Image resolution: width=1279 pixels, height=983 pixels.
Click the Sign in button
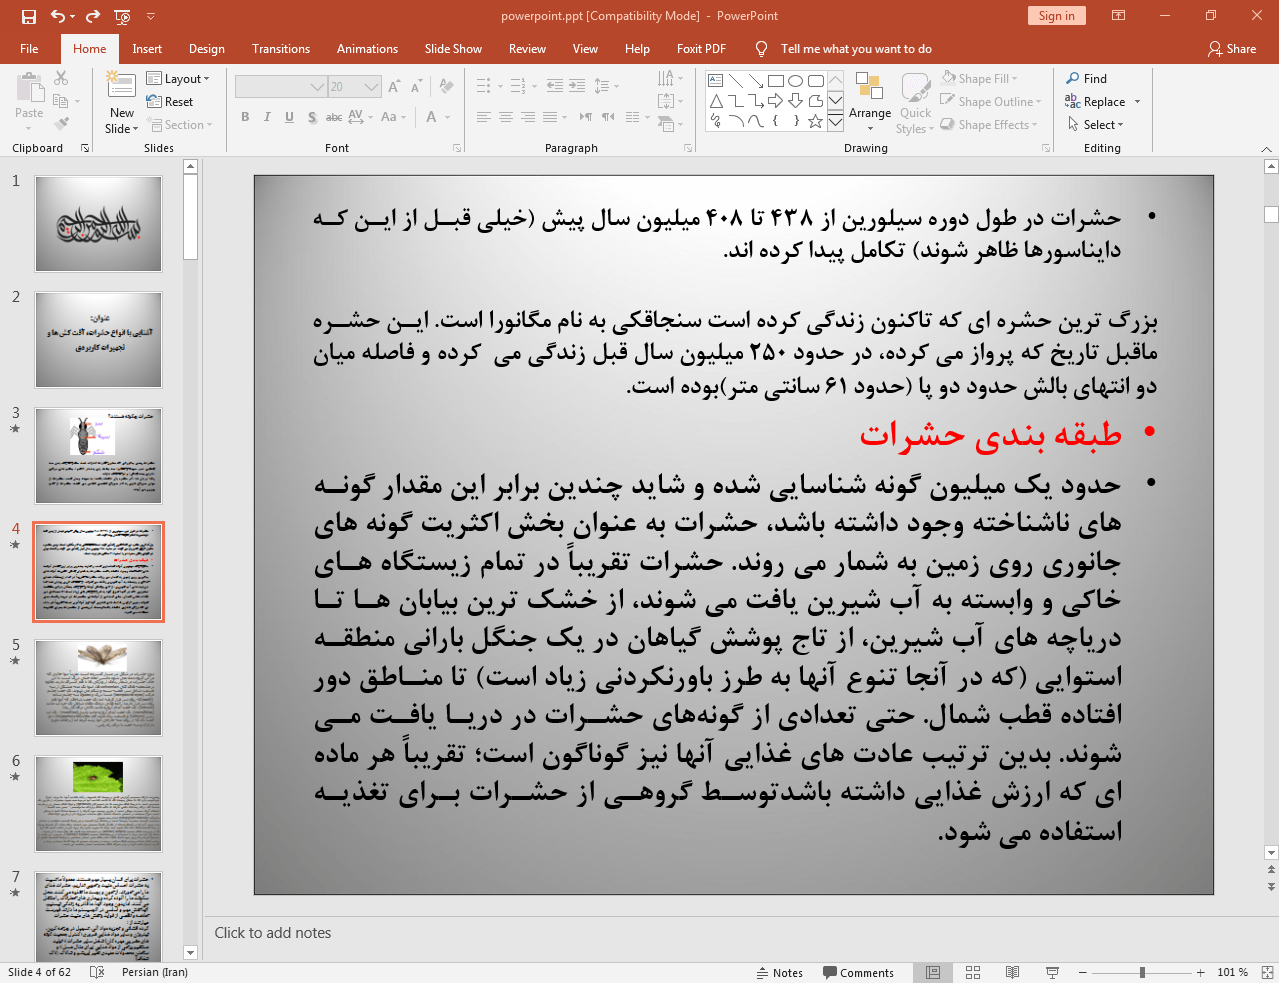(1056, 16)
